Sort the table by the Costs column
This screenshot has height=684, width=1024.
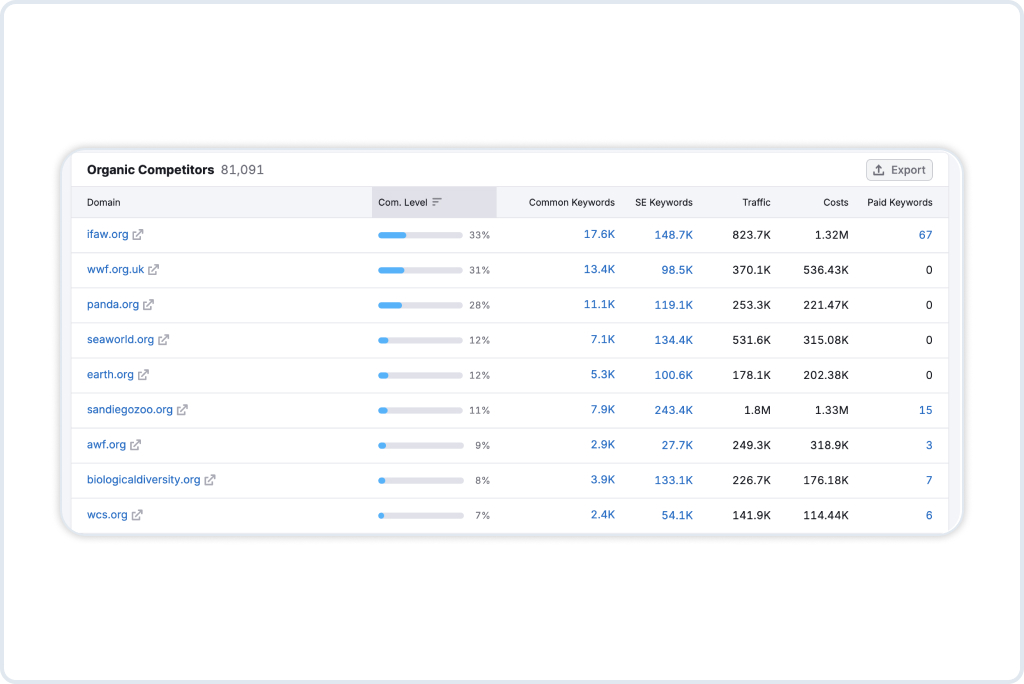pos(835,201)
